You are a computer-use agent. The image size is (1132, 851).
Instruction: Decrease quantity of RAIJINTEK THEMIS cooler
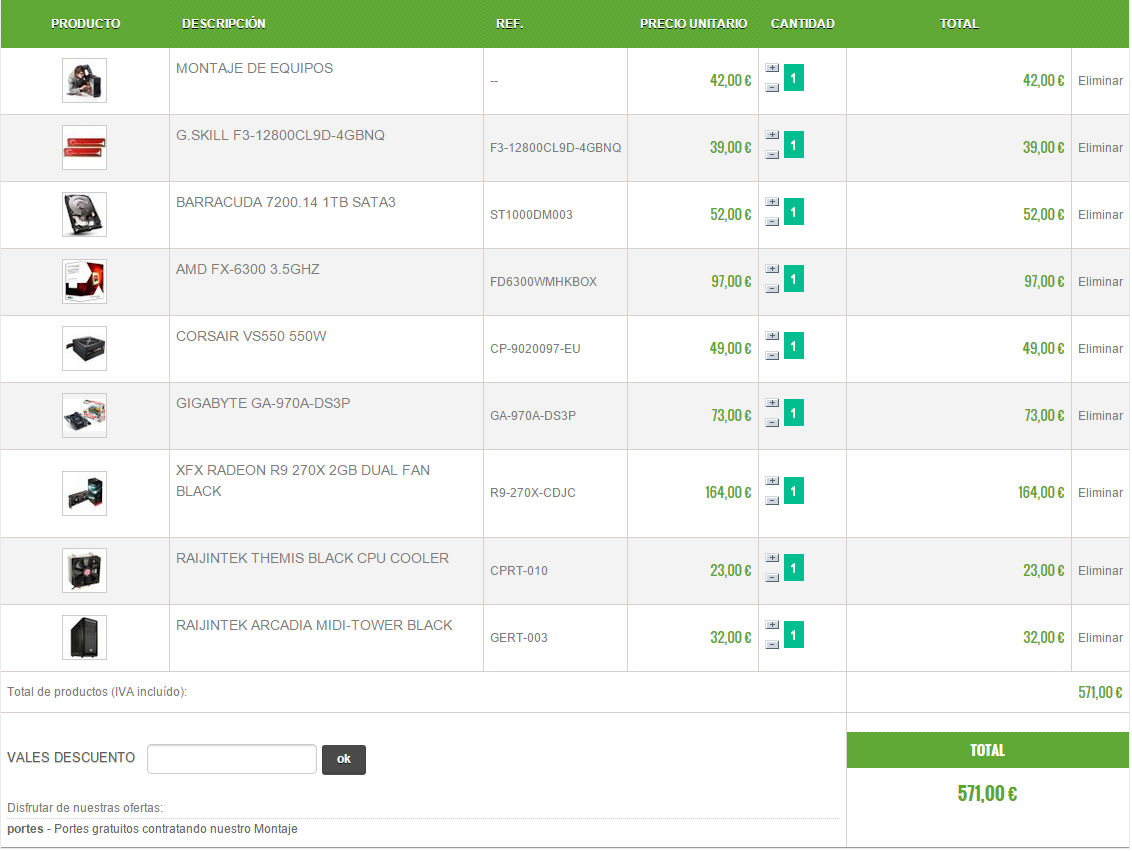[x=772, y=578]
